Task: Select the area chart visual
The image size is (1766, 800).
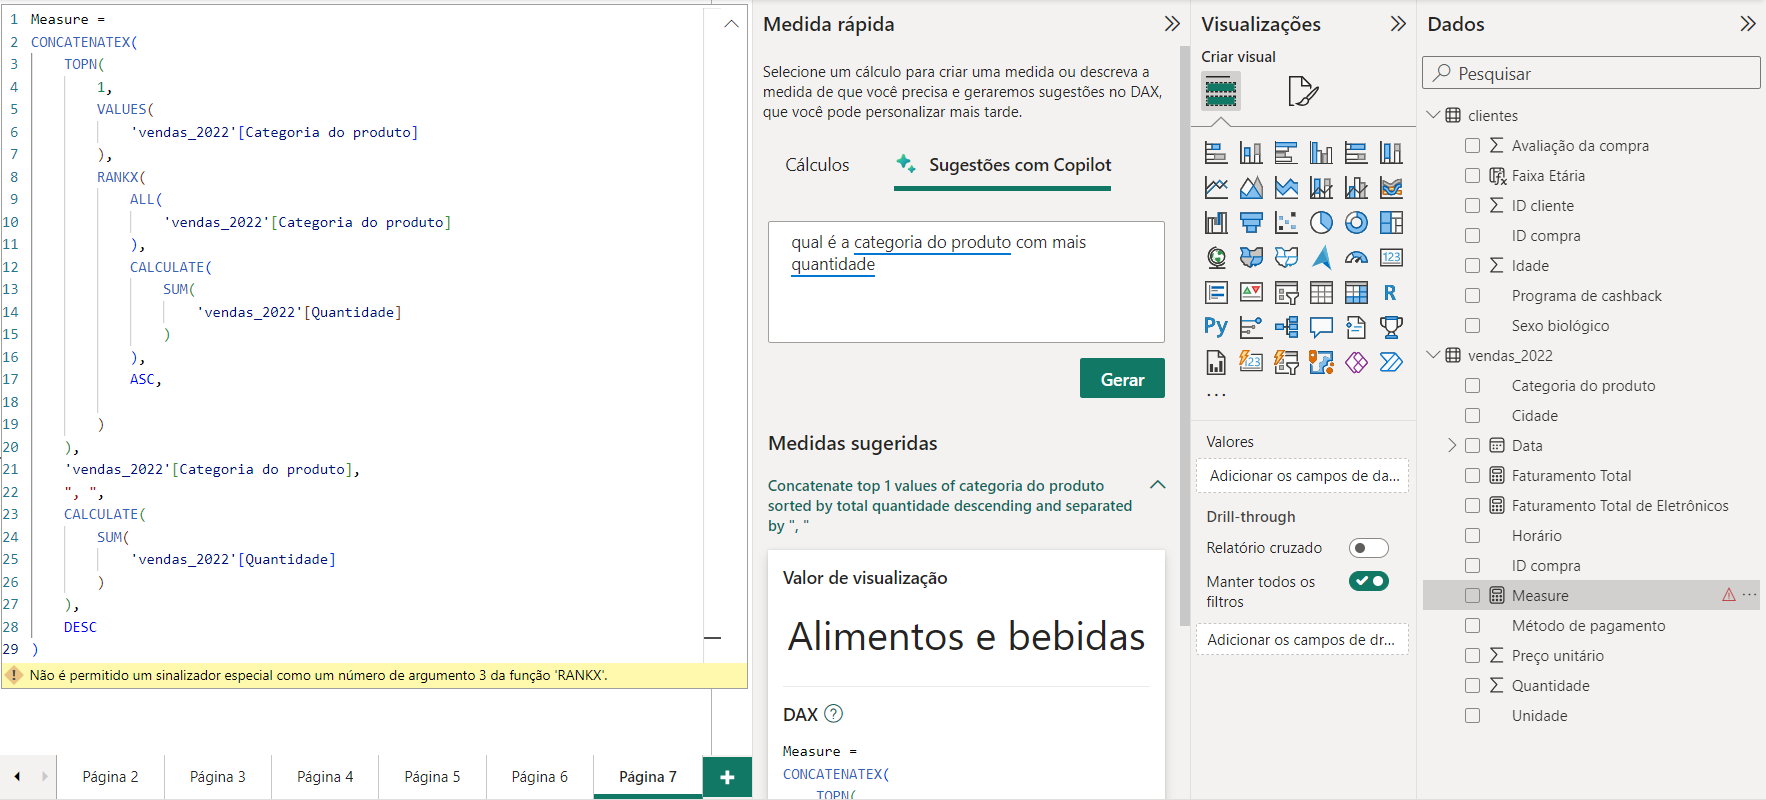Action: 1251,188
